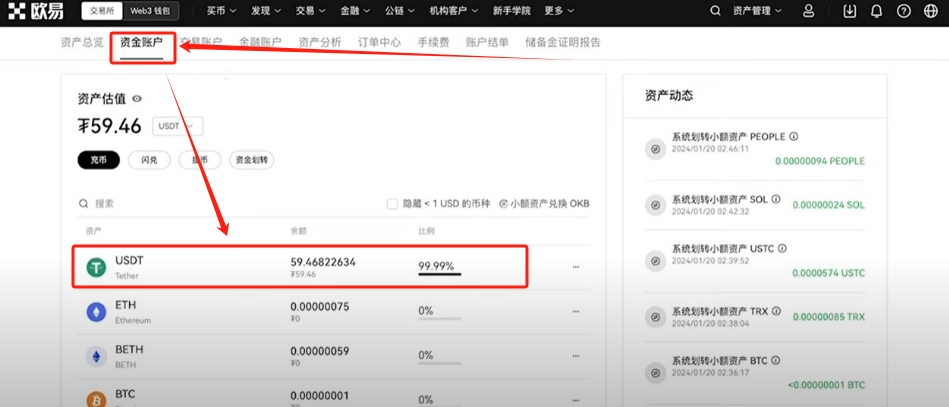Viewport: 949px width, 407px height.
Task: Click the download app icon
Action: pos(850,11)
